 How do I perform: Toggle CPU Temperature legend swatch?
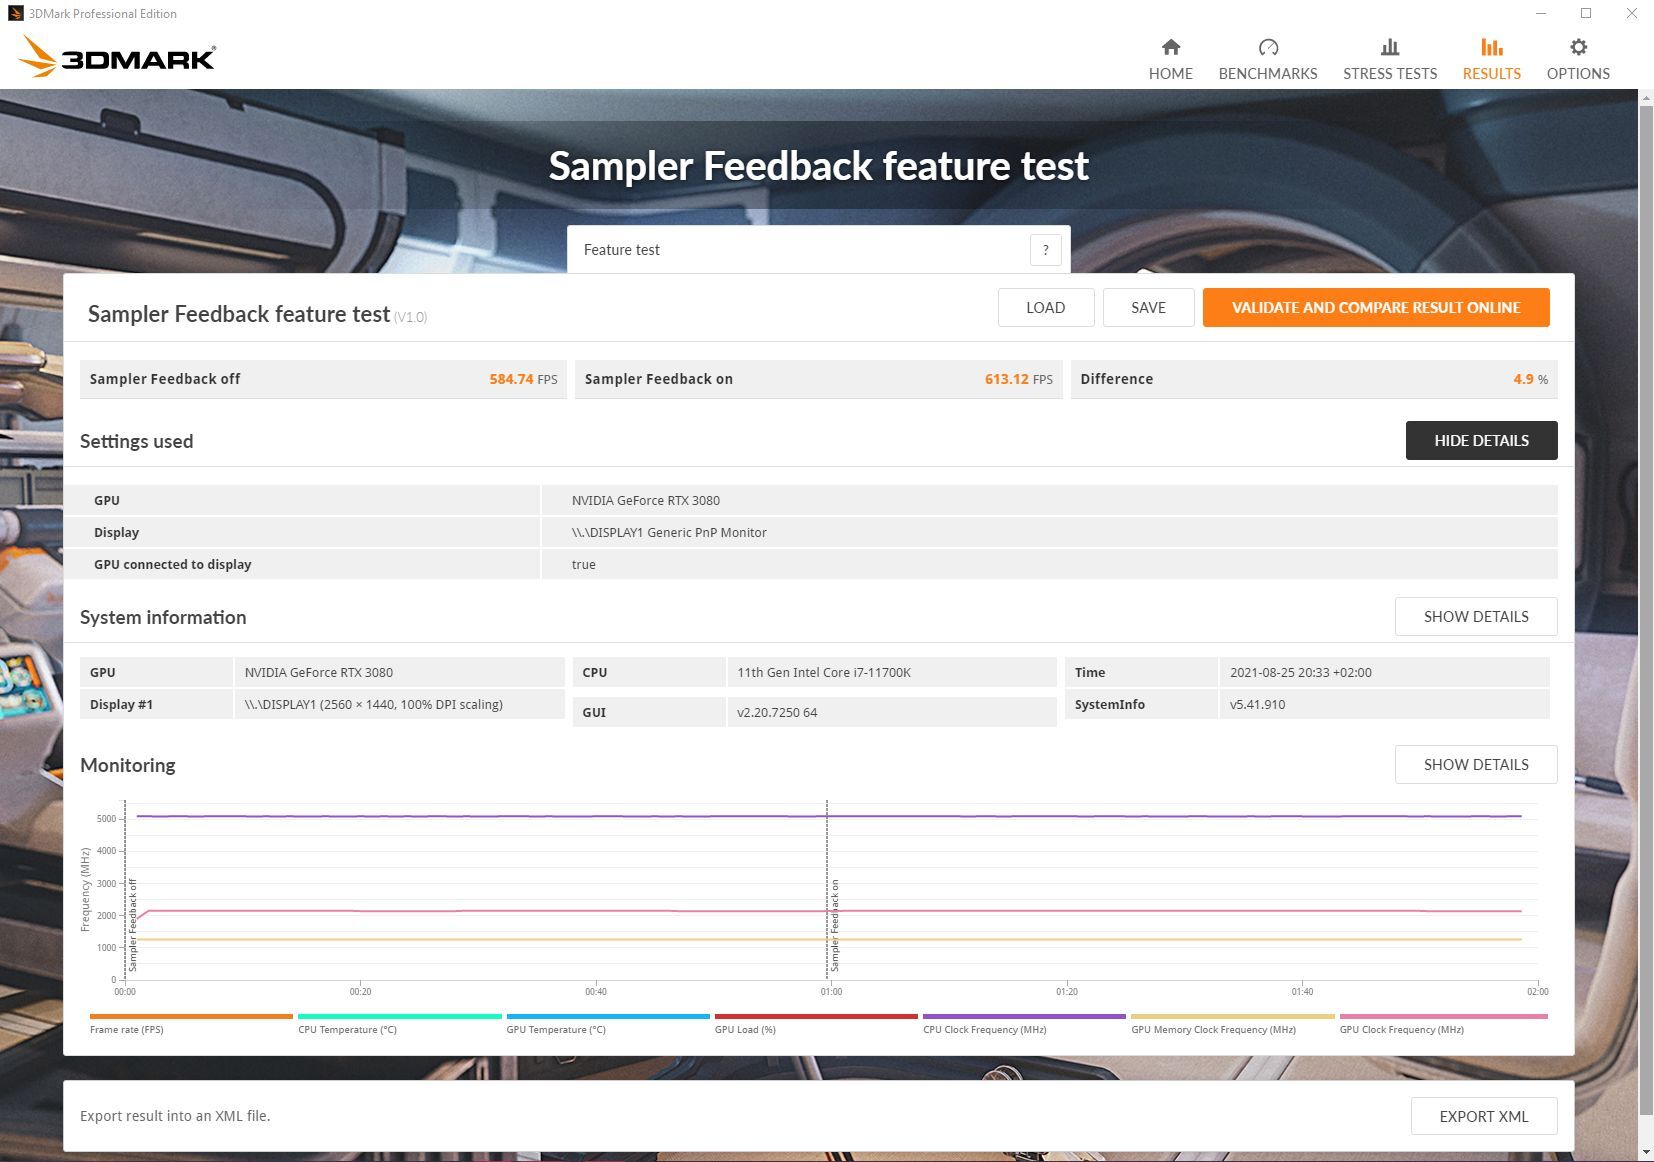[x=399, y=1016]
